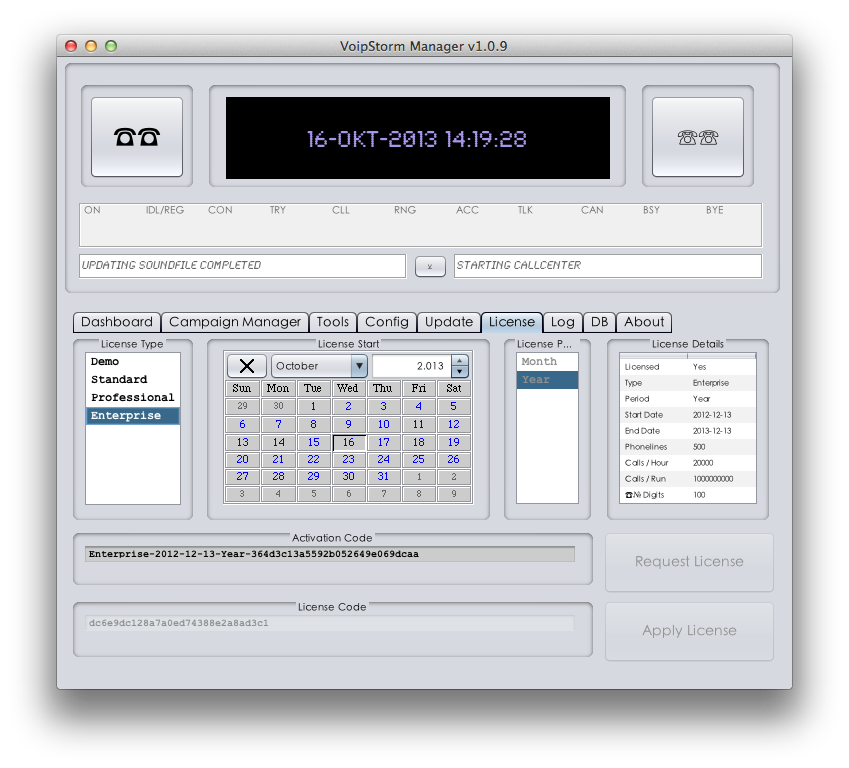Select the Demo license type
849x768 pixels.
coord(105,362)
